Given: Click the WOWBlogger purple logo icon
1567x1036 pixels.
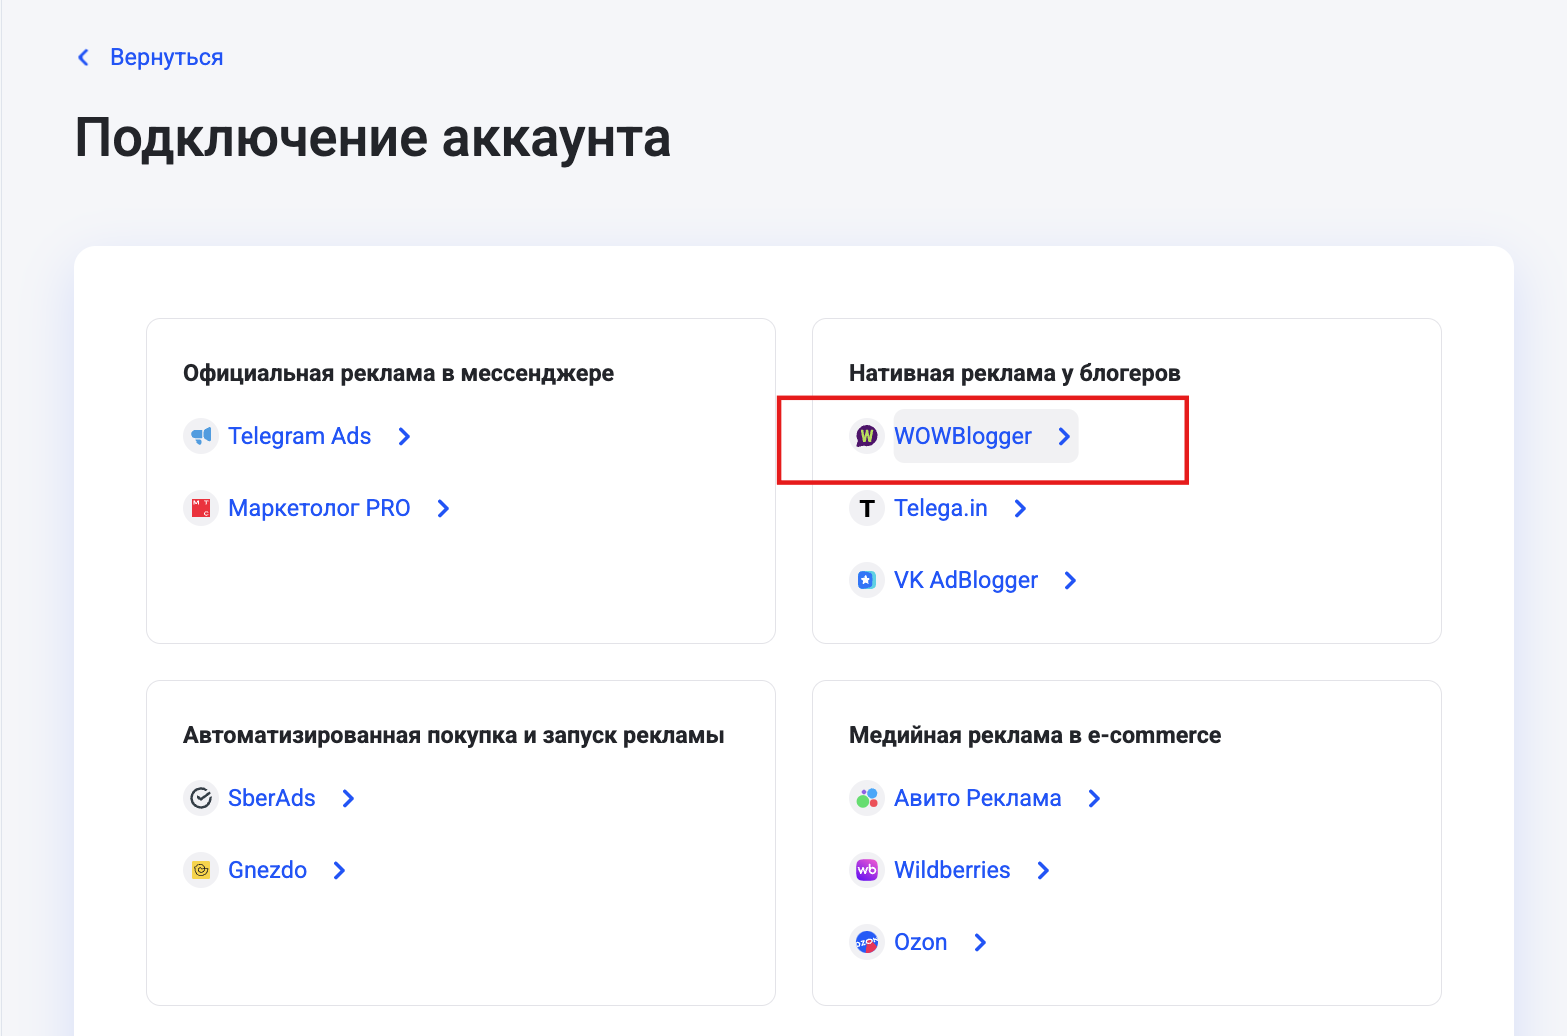Looking at the screenshot, I should pyautogui.click(x=867, y=436).
